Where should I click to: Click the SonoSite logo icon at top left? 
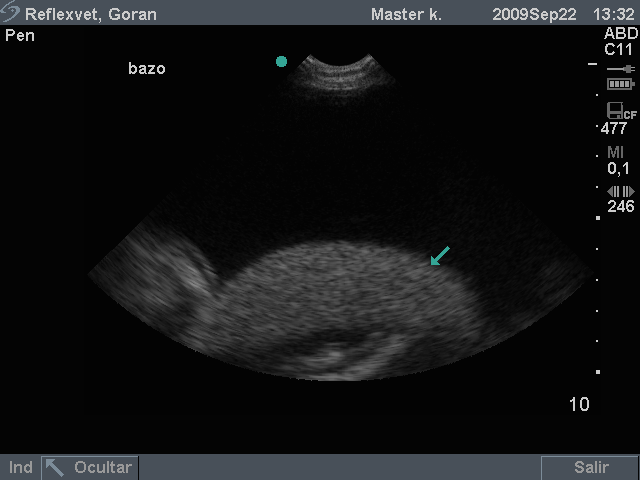(x=10, y=12)
